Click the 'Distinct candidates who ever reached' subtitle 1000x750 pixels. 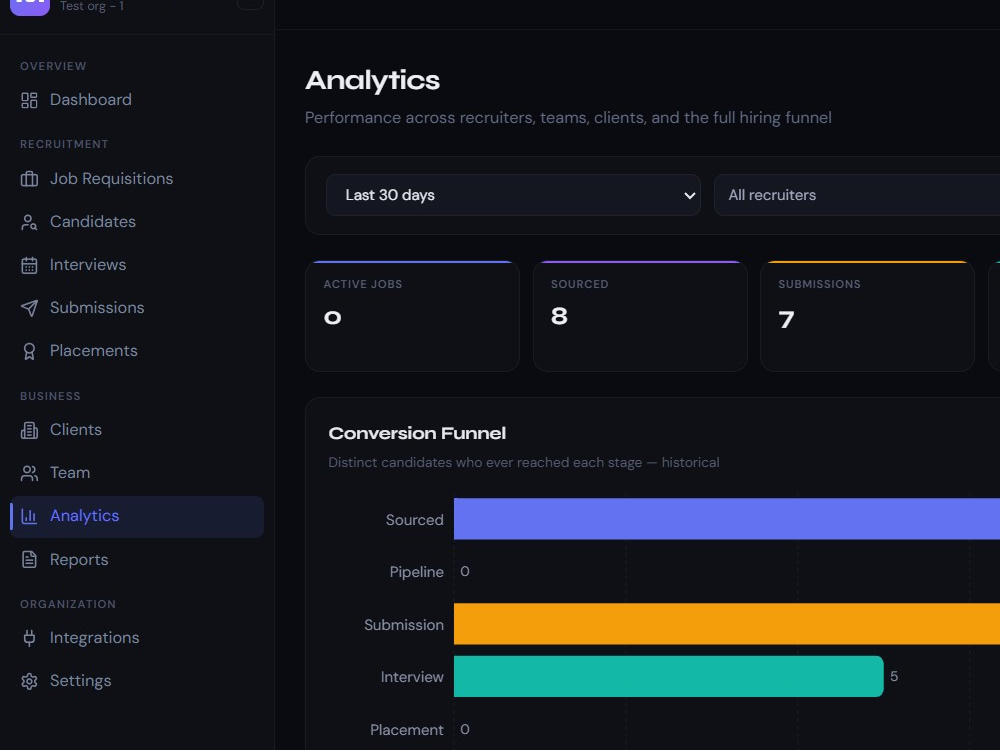(x=524, y=463)
